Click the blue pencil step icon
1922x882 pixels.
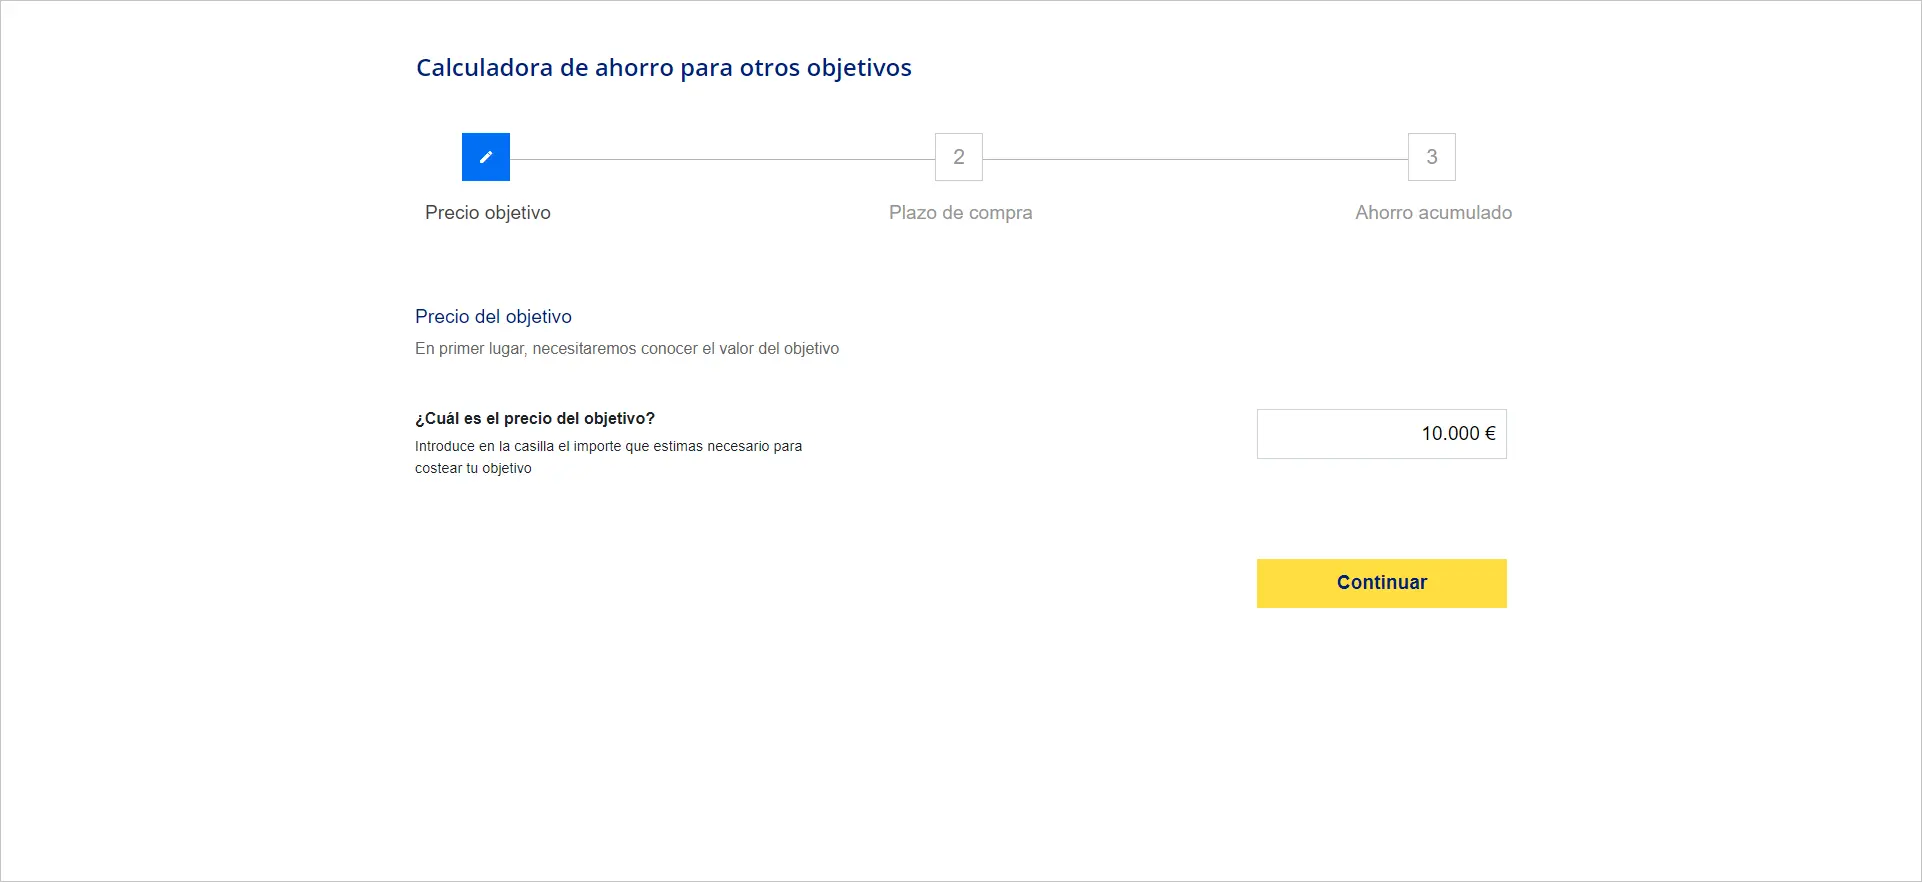[x=486, y=157]
